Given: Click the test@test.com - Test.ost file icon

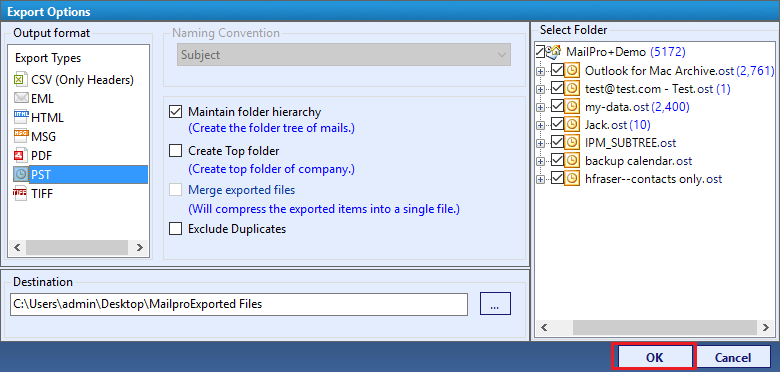Looking at the screenshot, I should [572, 89].
